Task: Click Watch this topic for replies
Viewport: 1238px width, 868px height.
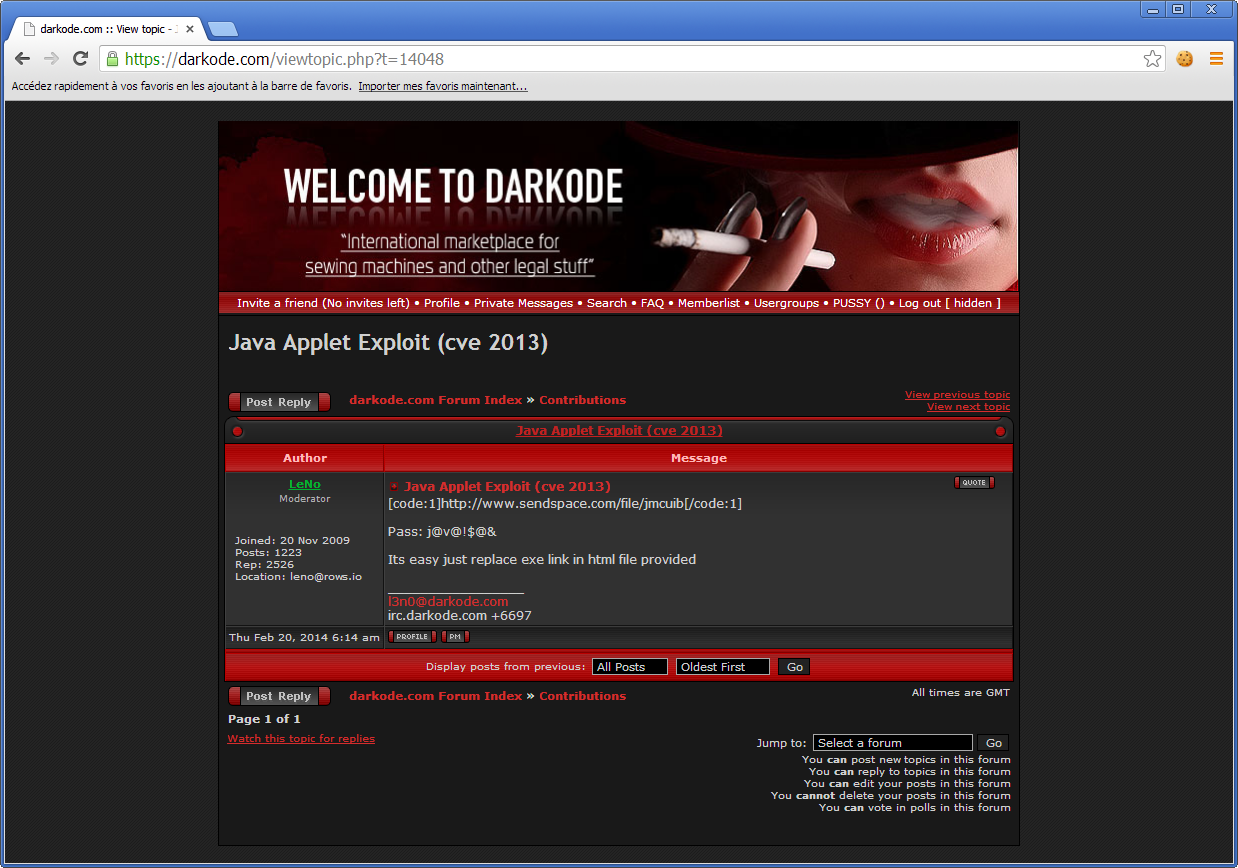Action: (x=301, y=739)
